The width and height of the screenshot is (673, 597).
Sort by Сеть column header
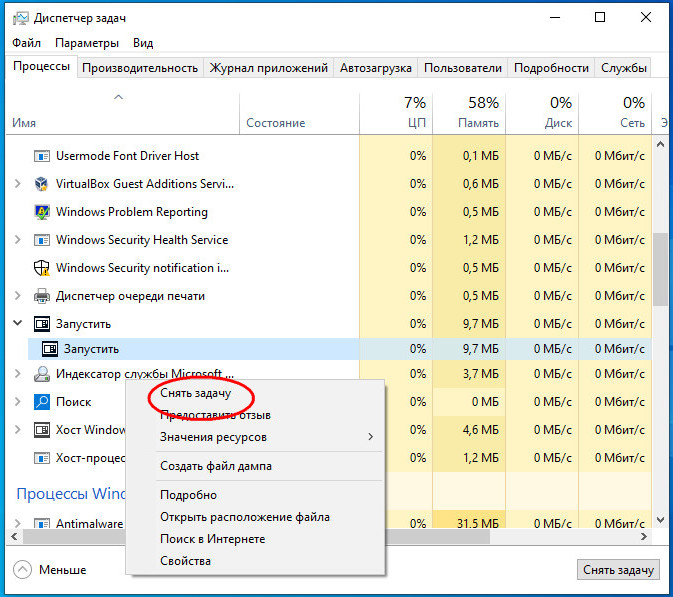[615, 113]
